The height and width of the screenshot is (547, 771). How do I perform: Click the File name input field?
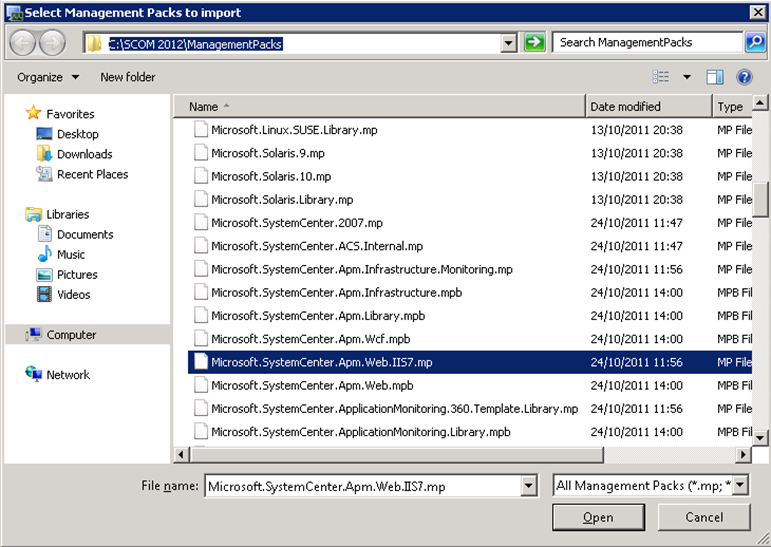[x=363, y=486]
